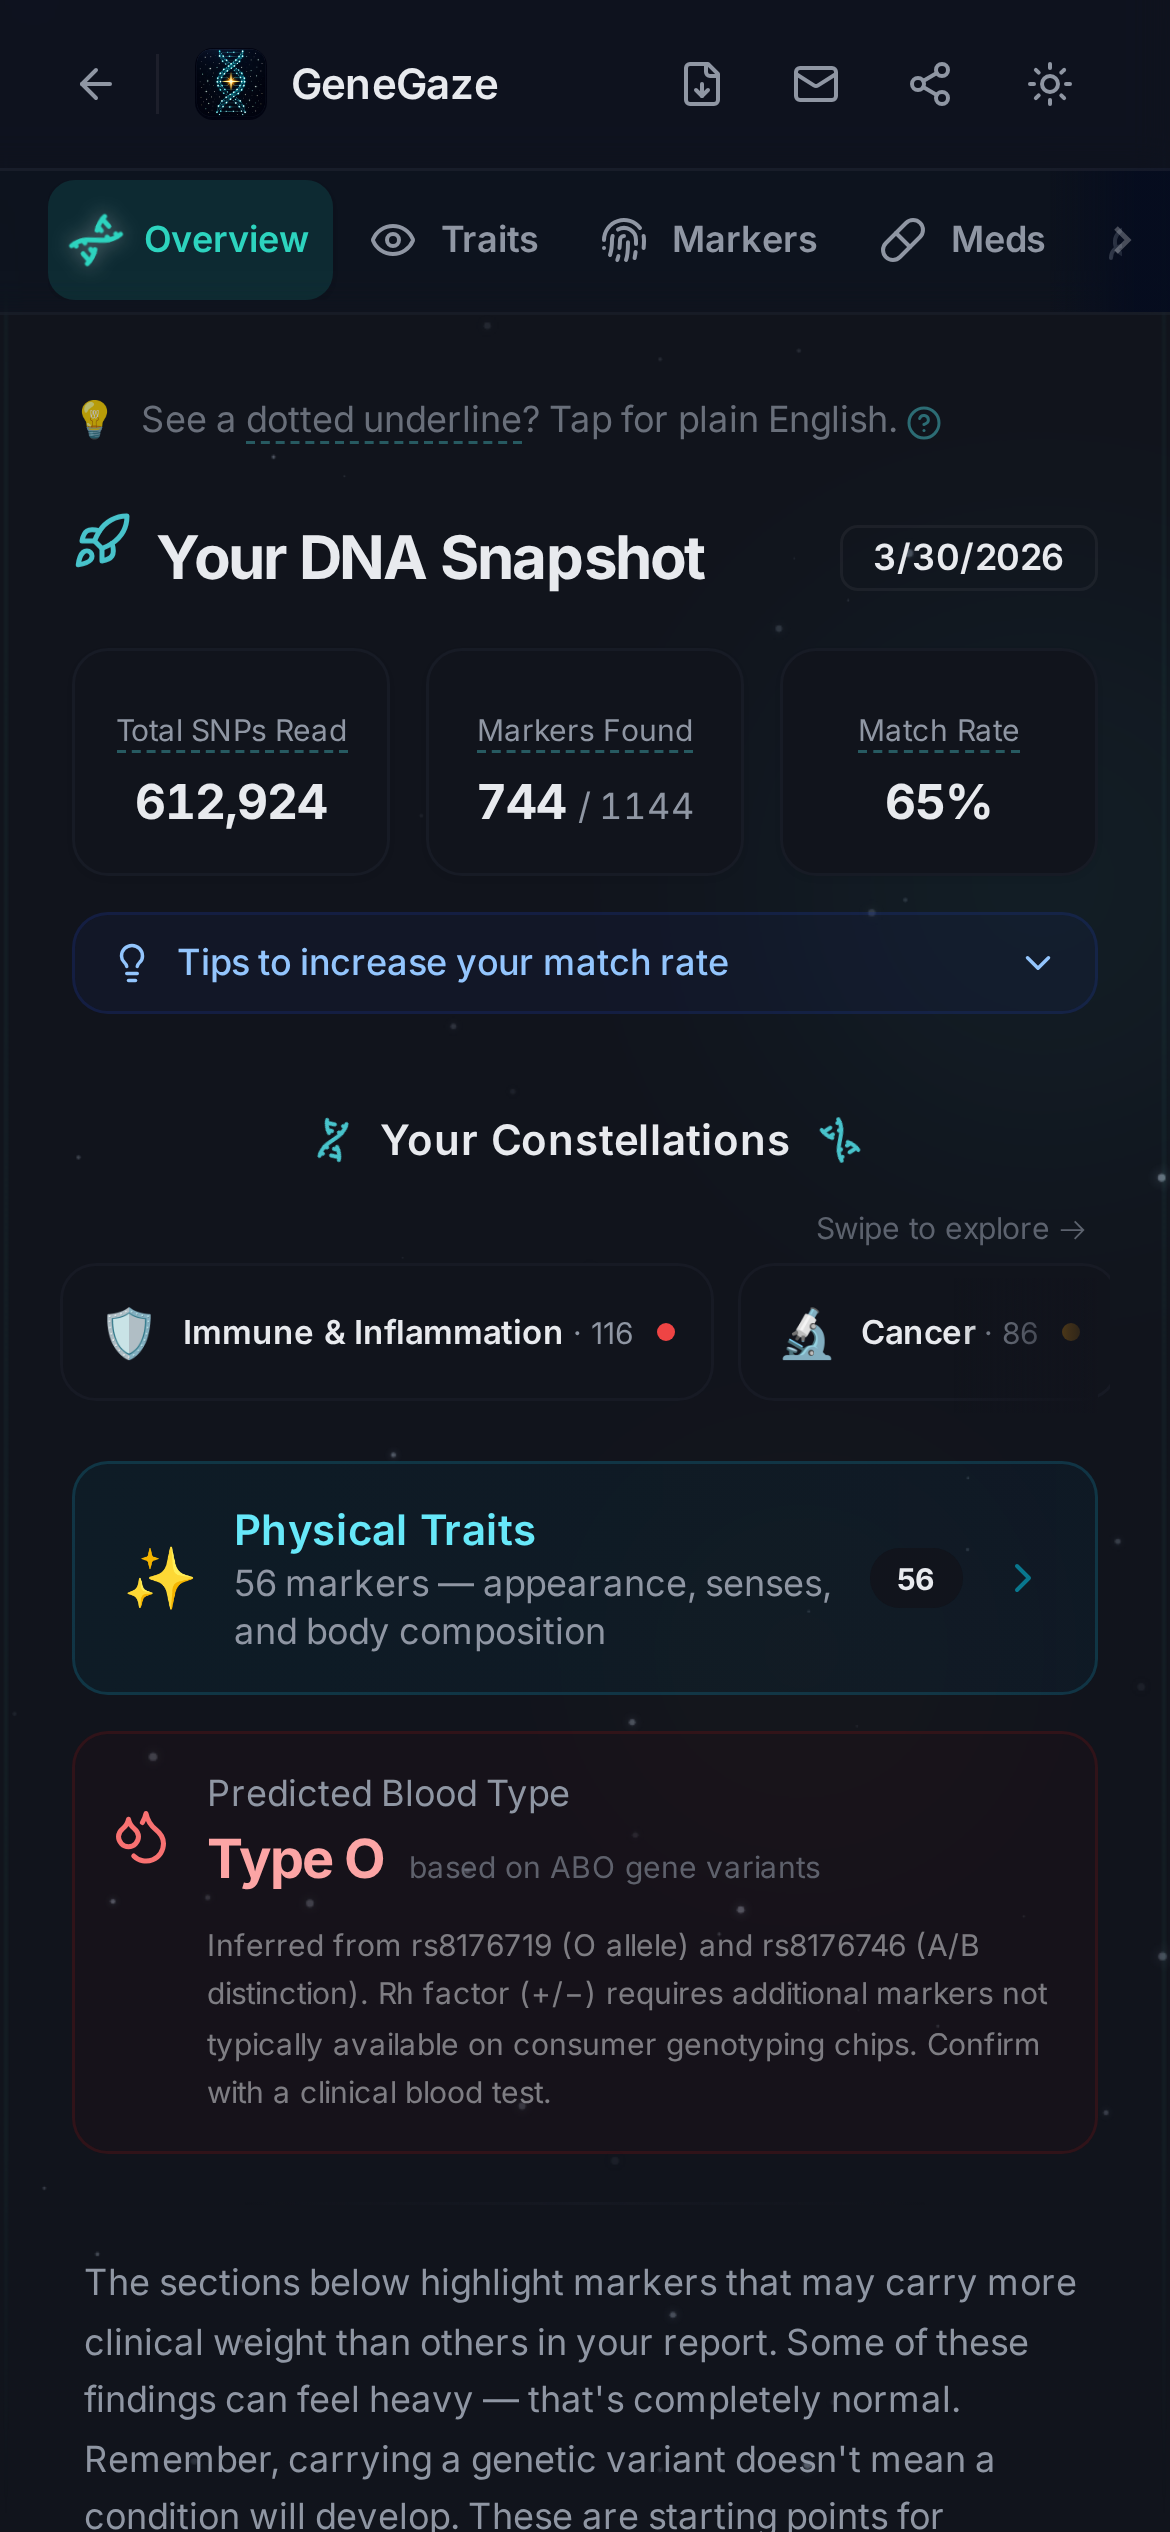The image size is (1170, 2532).
Task: Tap the red status dot on Immune & Inflammation
Action: (x=668, y=1333)
